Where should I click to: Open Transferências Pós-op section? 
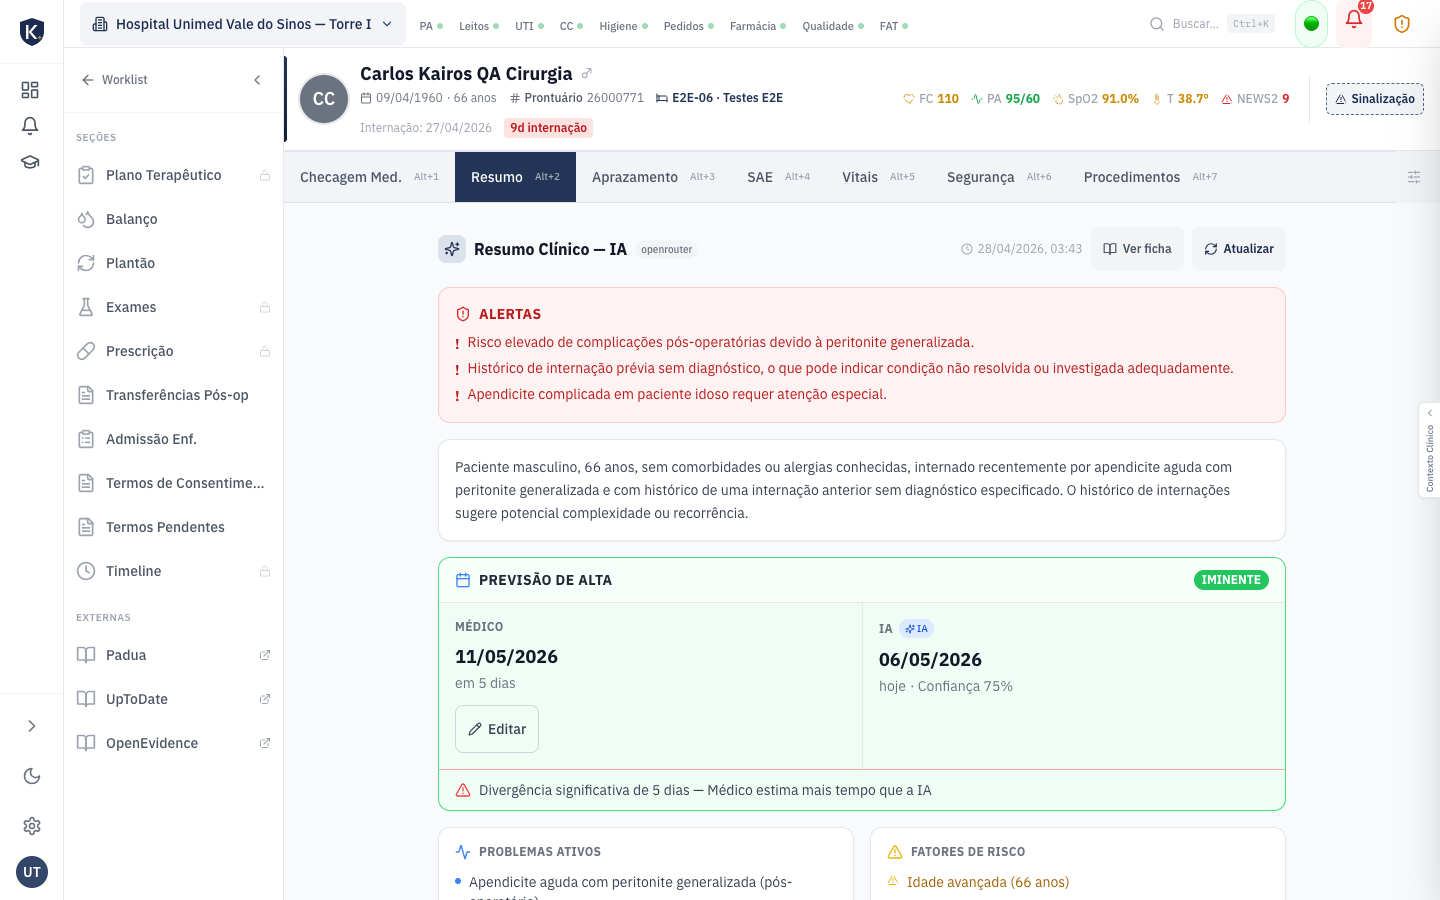tap(174, 395)
